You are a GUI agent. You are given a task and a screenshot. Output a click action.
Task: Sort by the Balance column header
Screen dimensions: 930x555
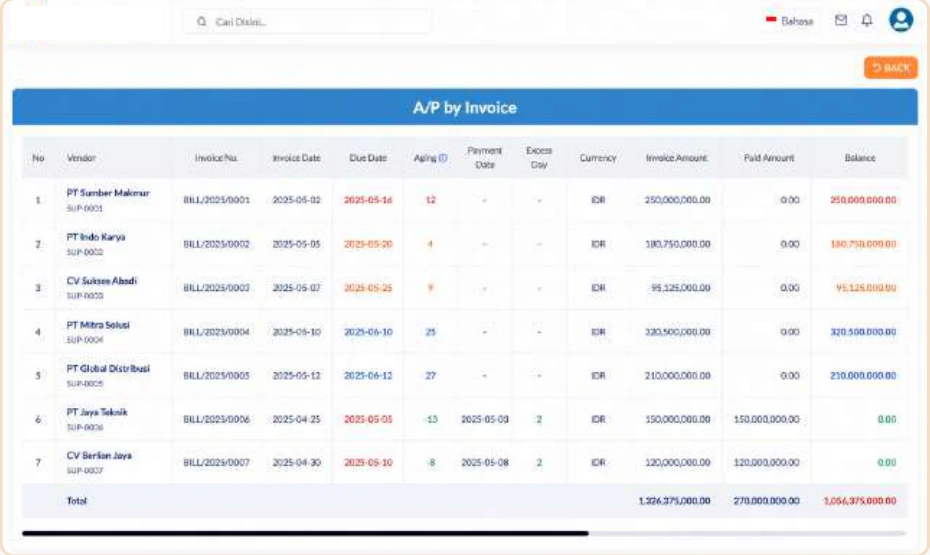[x=859, y=158]
